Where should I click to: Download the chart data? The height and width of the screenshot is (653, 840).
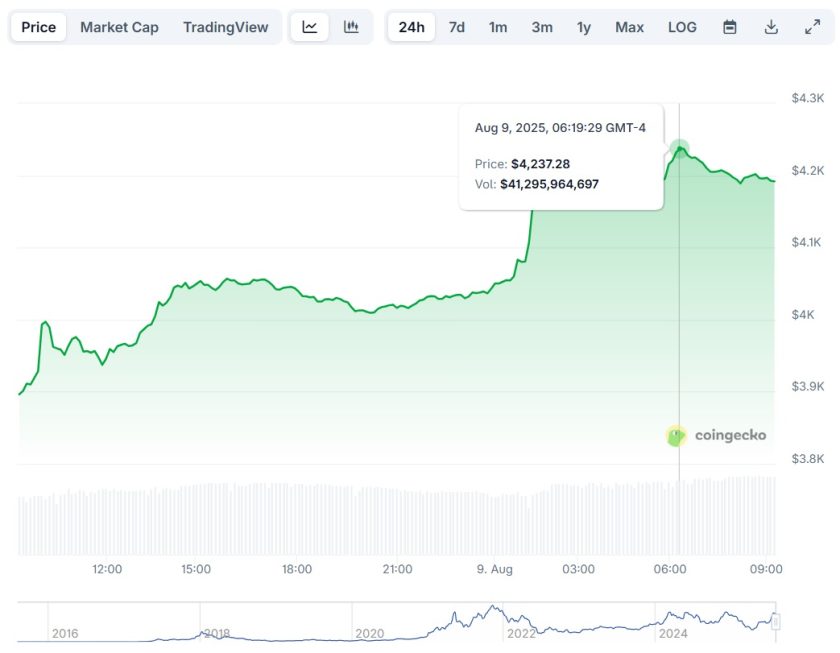pos(771,27)
